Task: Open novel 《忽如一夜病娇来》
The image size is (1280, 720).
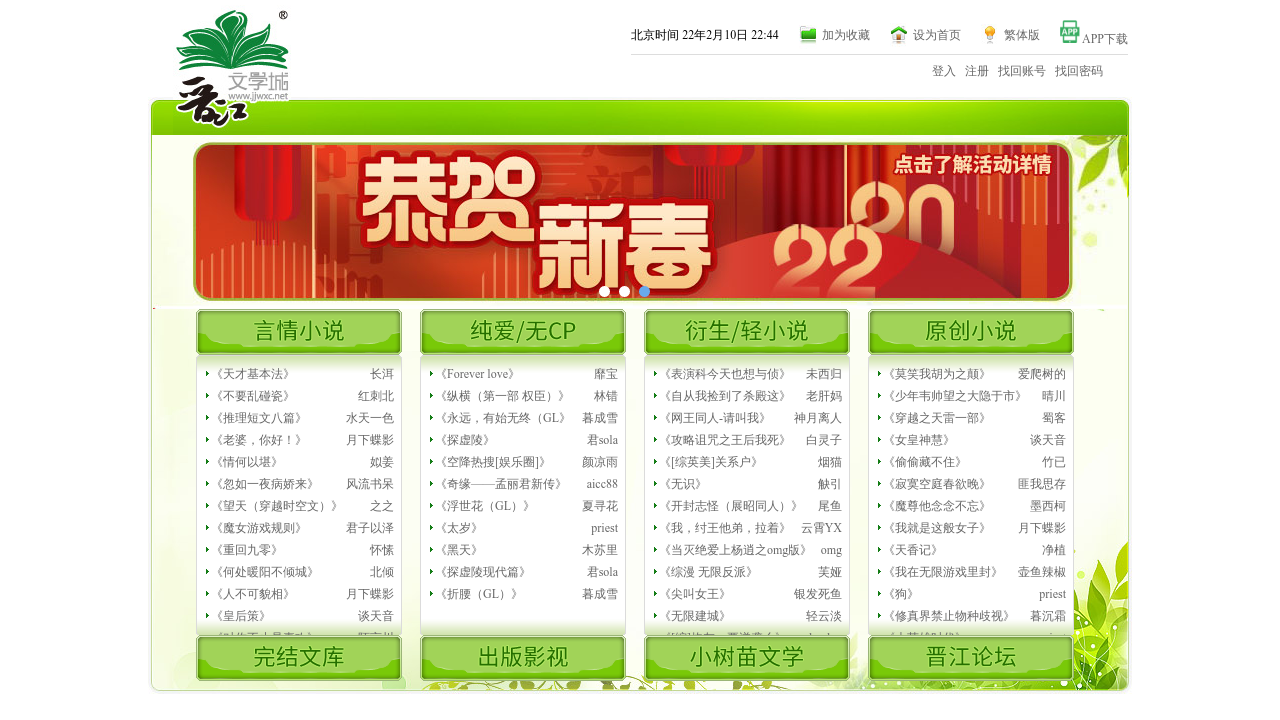Action: 263,484
